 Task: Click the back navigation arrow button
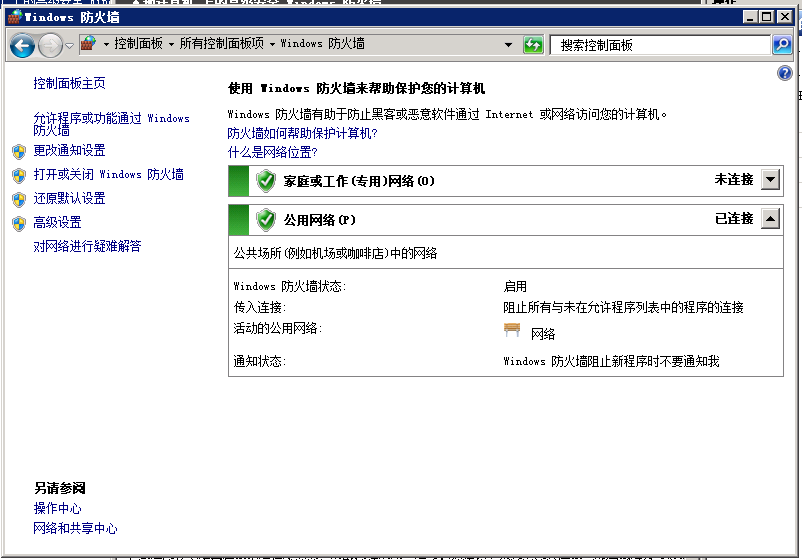pyautogui.click(x=22, y=45)
